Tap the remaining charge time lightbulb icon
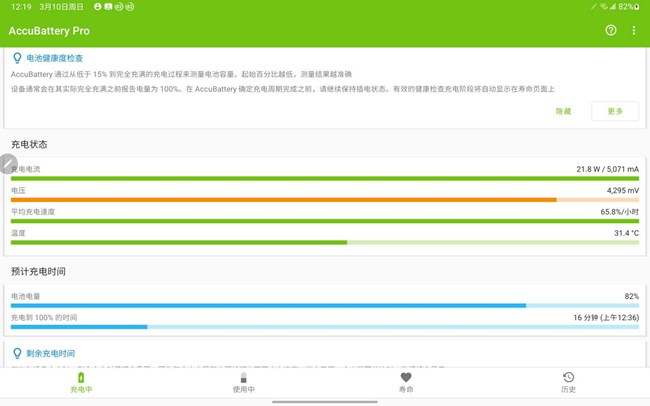Screen dimensions: 650x406 tap(17, 353)
